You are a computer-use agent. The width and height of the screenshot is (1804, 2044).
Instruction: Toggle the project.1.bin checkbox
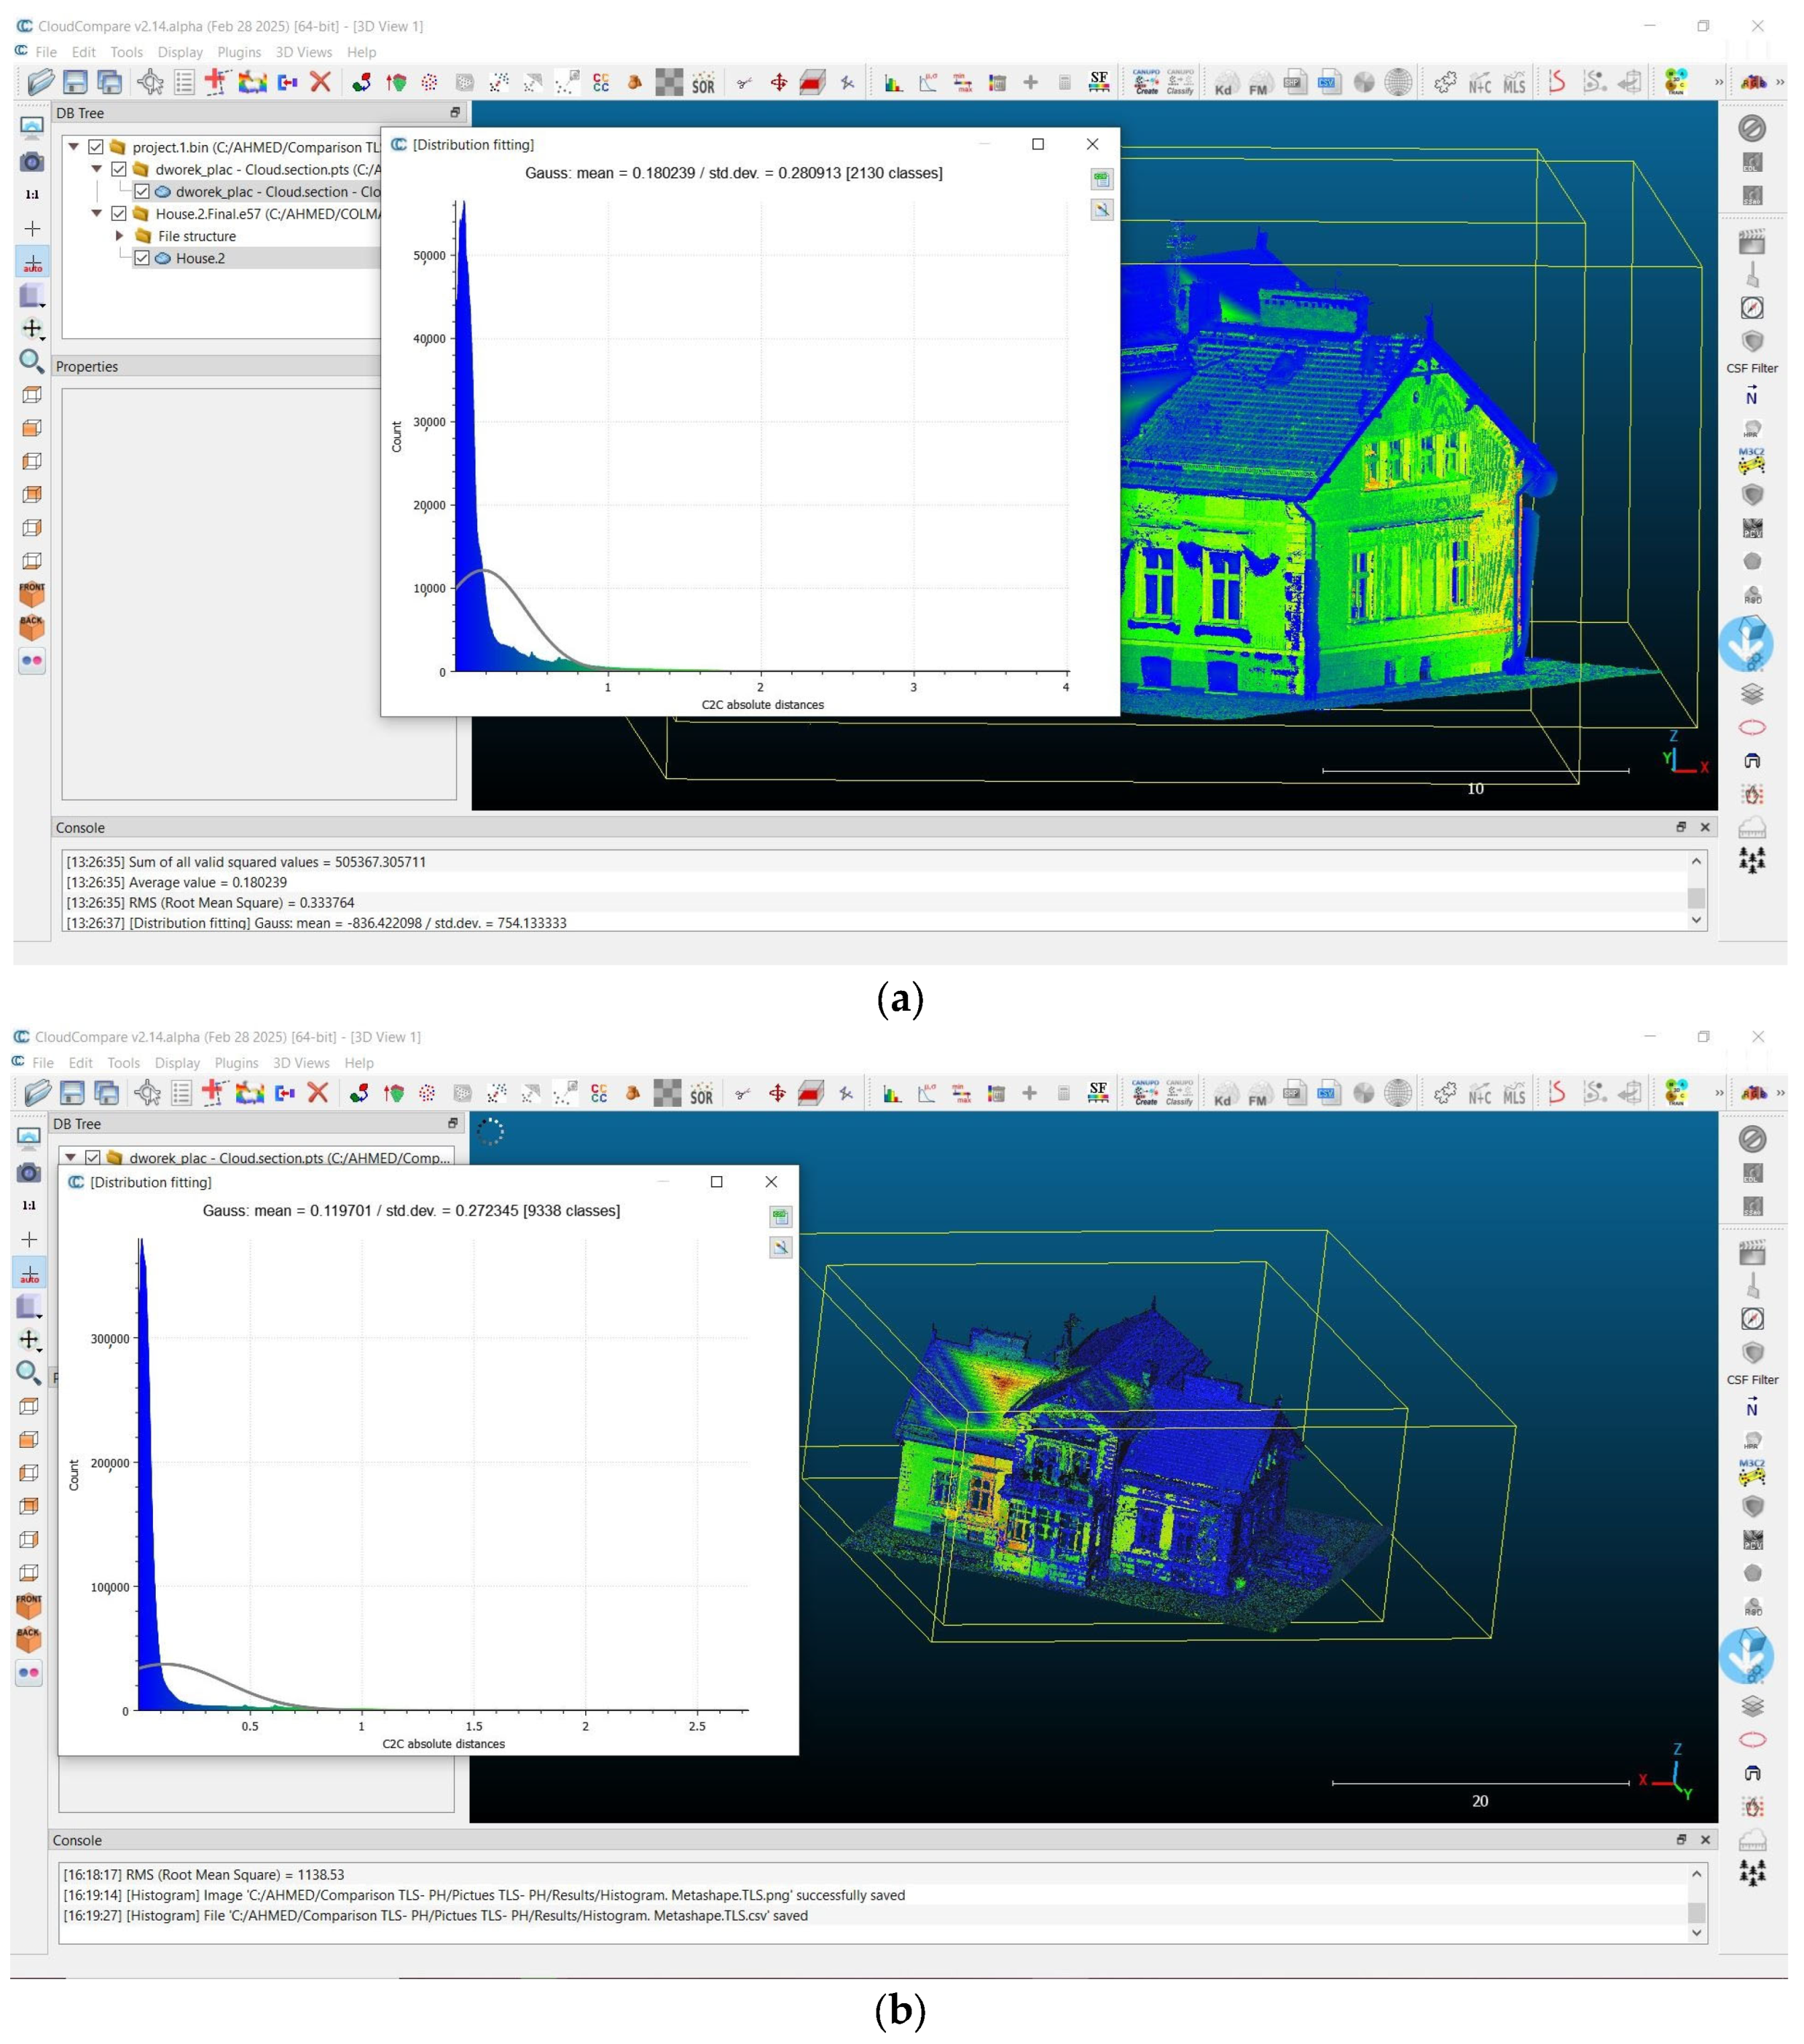pos(96,147)
